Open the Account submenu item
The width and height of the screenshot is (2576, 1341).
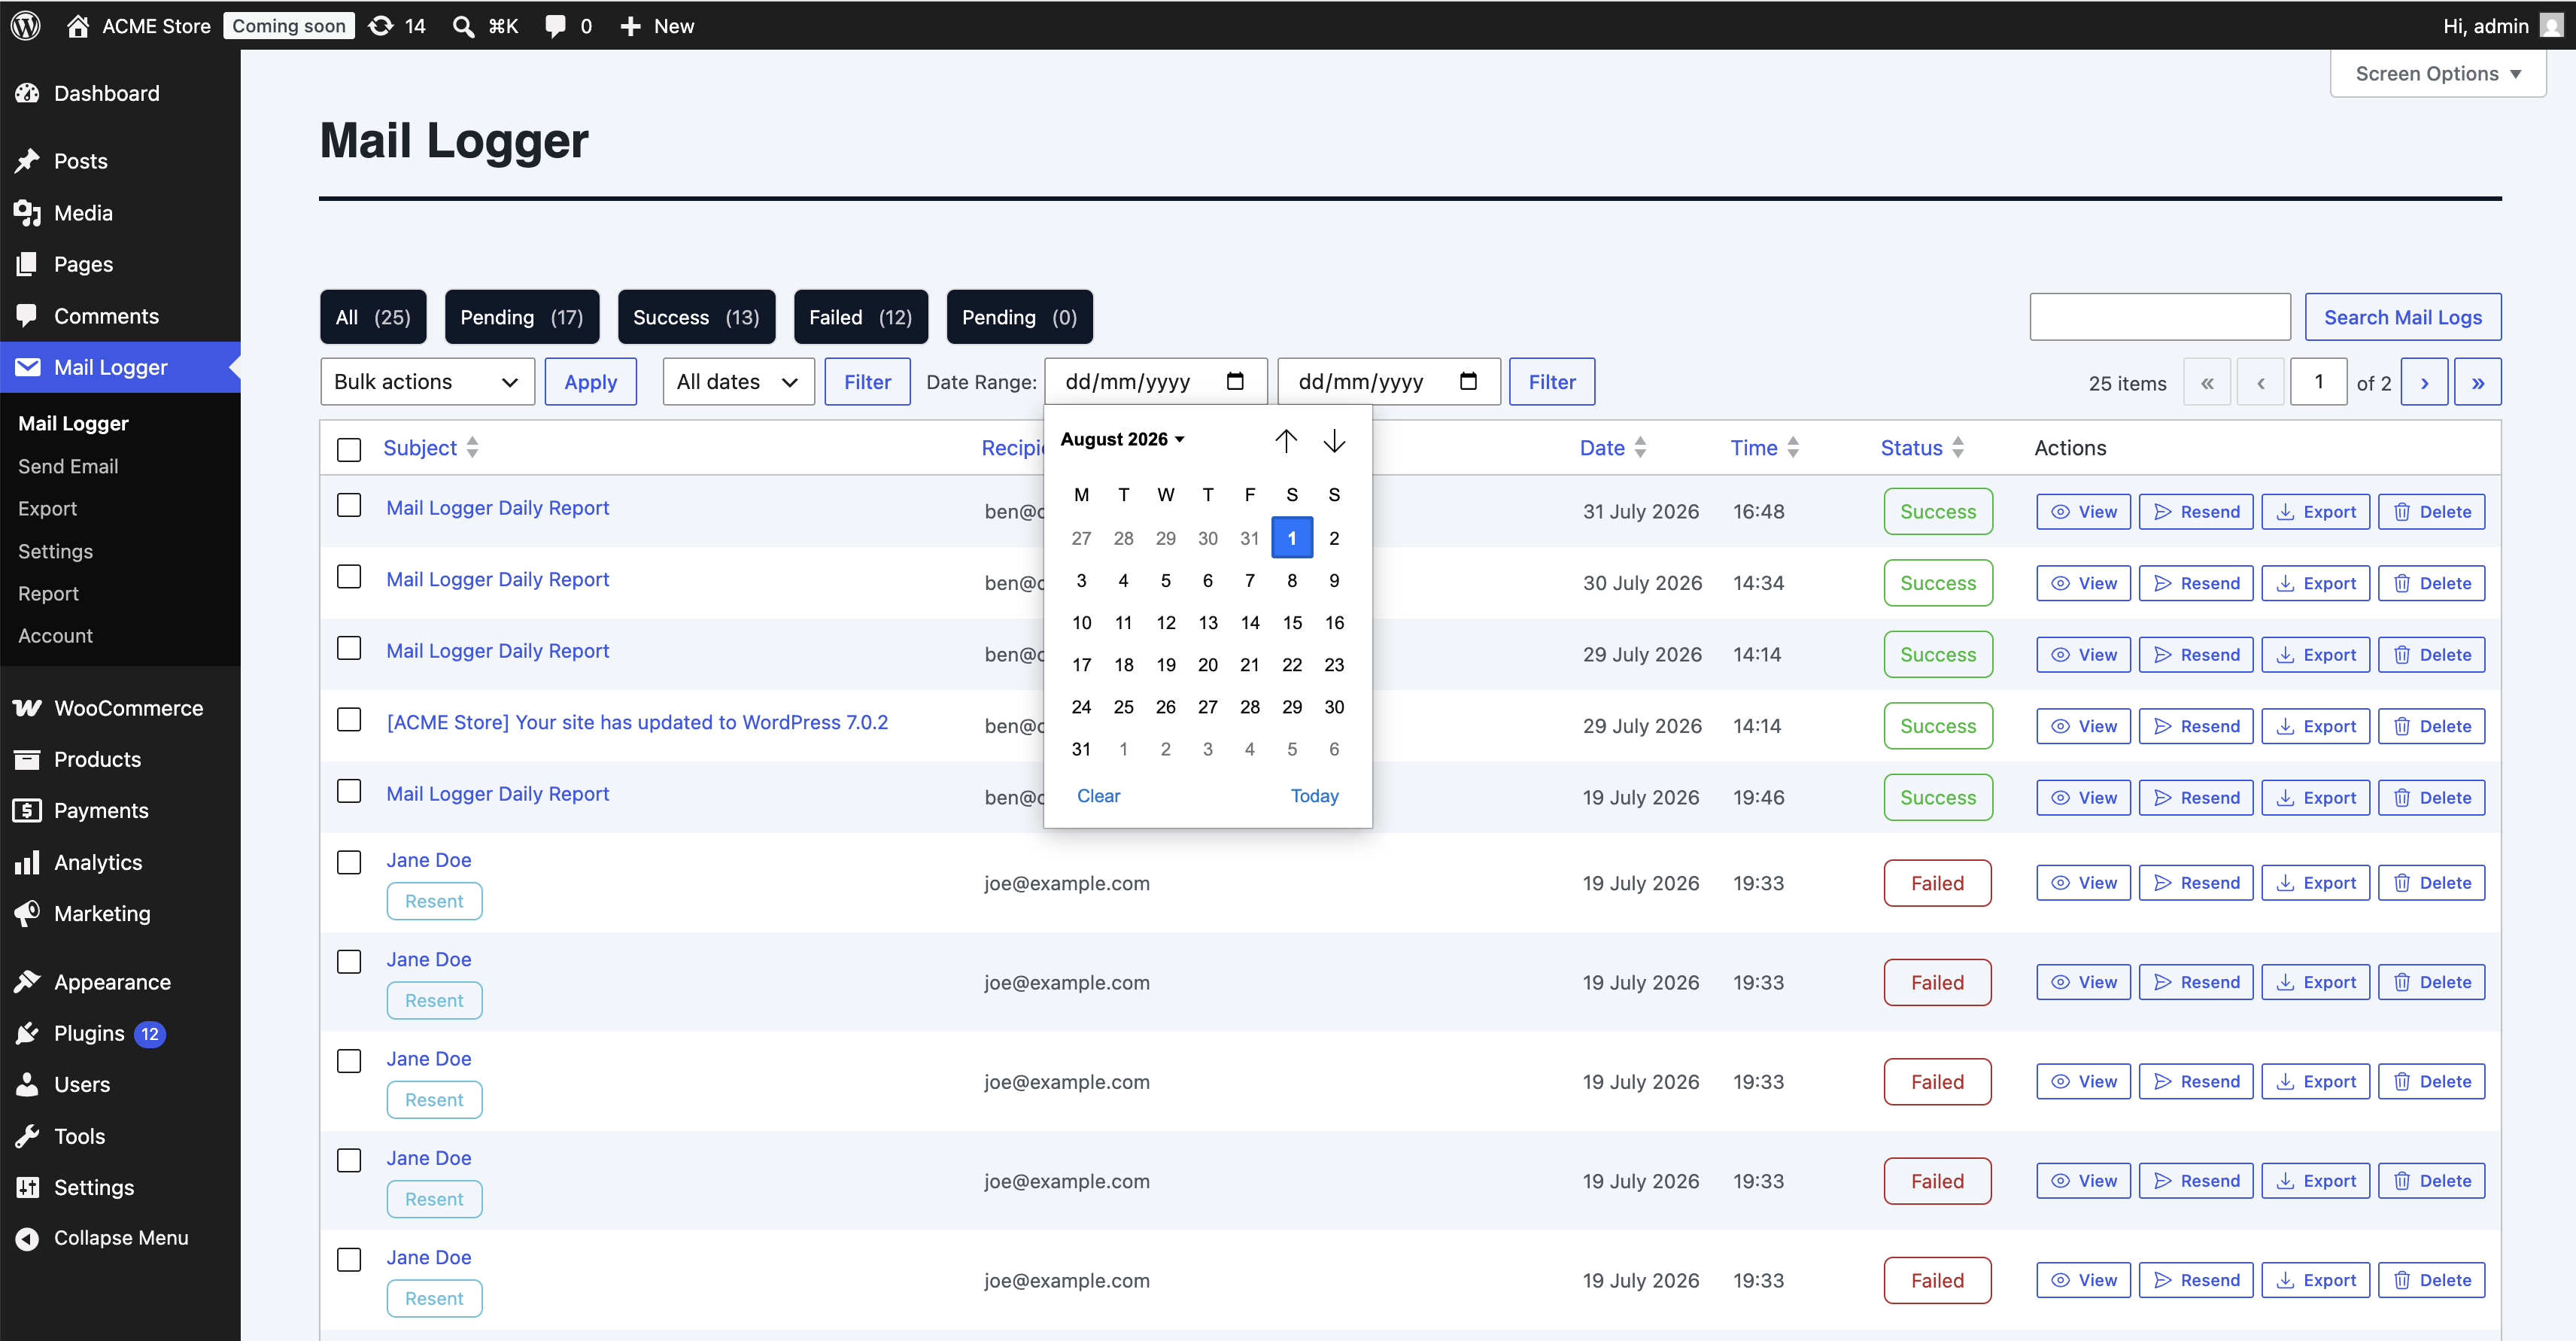(x=55, y=635)
